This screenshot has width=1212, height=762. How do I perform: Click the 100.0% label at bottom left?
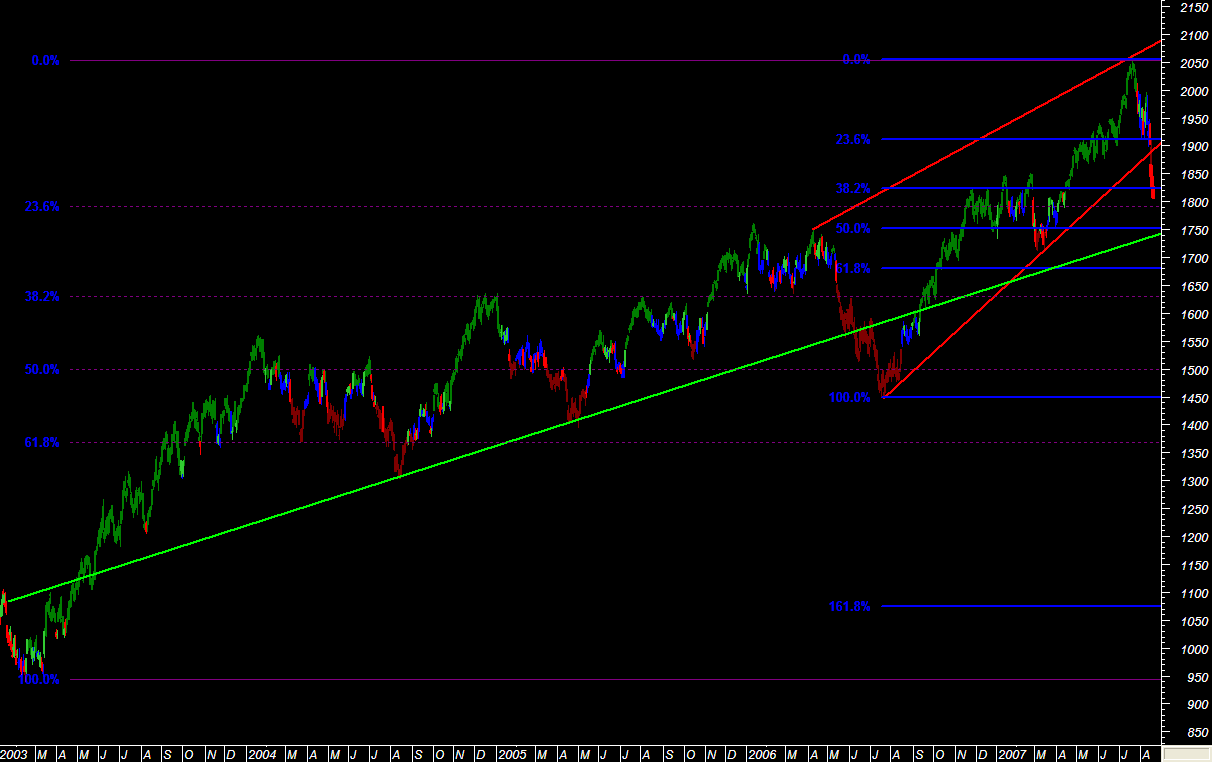[38, 679]
